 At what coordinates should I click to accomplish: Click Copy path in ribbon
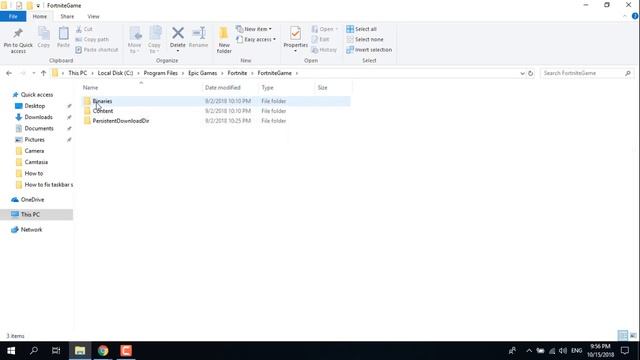pyautogui.click(x=92, y=40)
